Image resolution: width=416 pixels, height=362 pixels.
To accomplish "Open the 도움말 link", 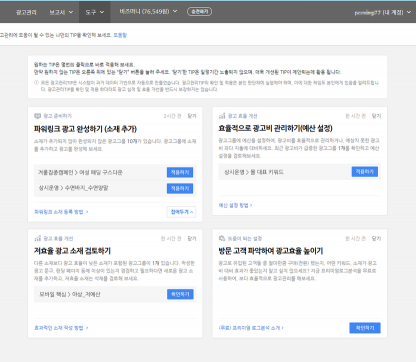I will click(120, 35).
